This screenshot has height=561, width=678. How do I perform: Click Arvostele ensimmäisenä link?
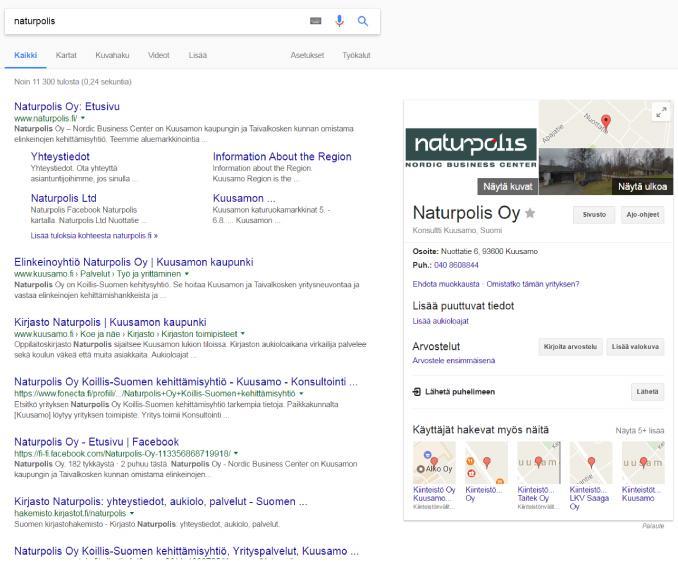pyautogui.click(x=454, y=361)
